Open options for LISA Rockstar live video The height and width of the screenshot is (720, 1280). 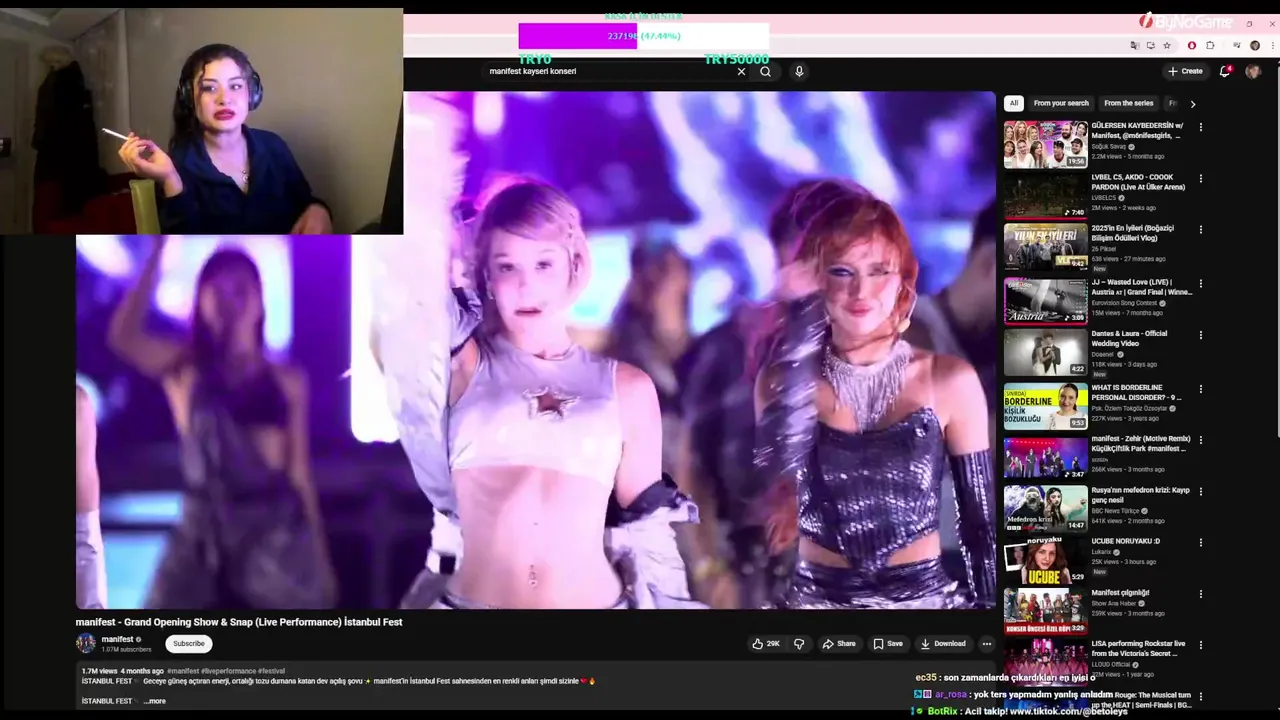coord(1201,645)
